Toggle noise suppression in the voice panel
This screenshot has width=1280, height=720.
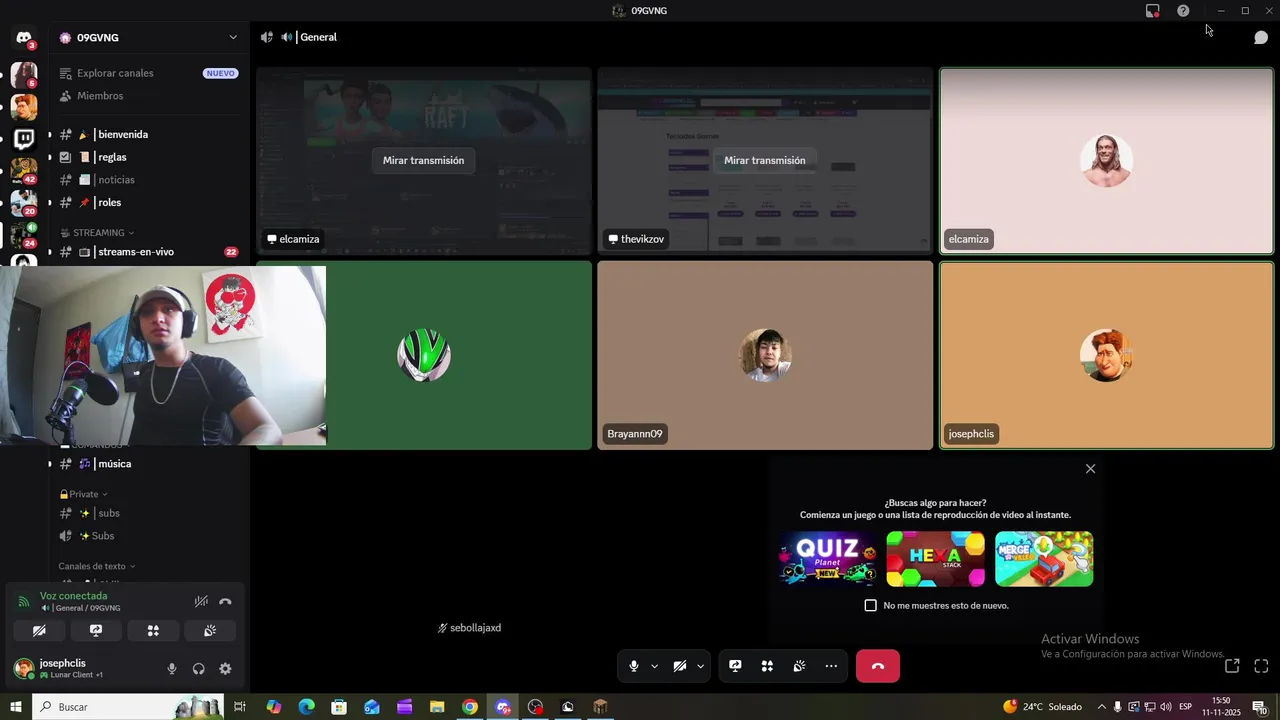[x=201, y=602]
